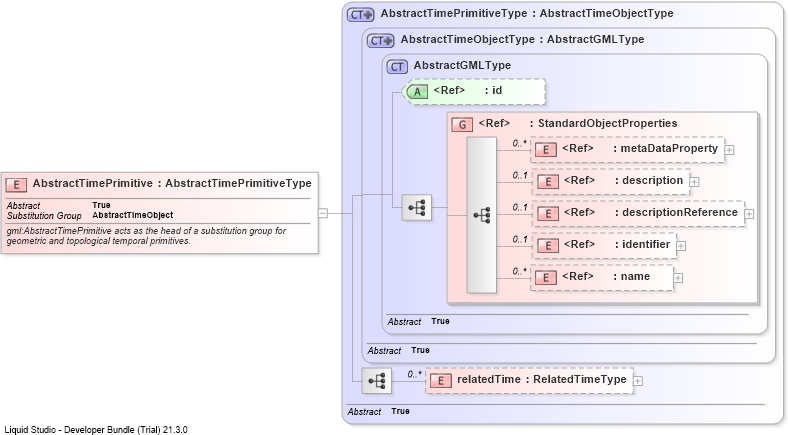The width and height of the screenshot is (788, 435).
Task: Click the E icon of AbstractTimePrimitive element
Action: [x=16, y=185]
